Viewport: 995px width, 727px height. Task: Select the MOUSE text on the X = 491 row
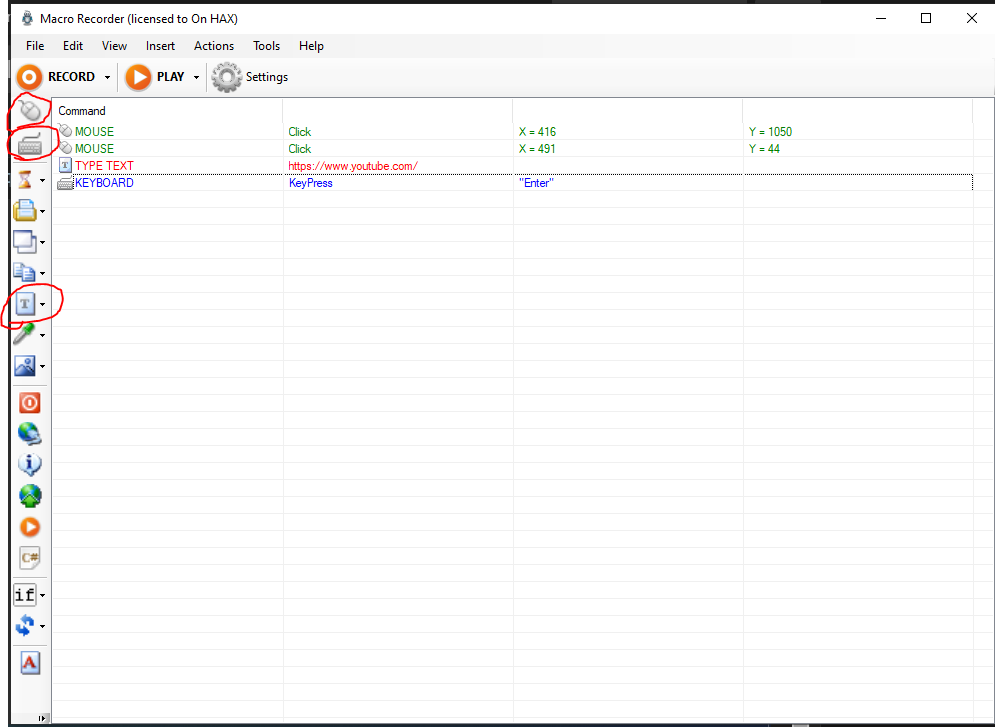(x=95, y=148)
